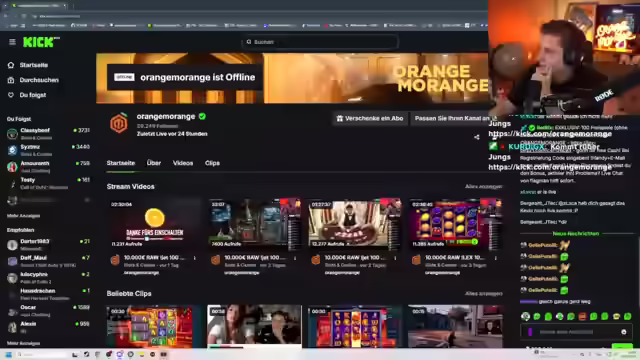The width and height of the screenshot is (640, 360).
Task: Open the emoji picker in chat input
Action: (624, 332)
